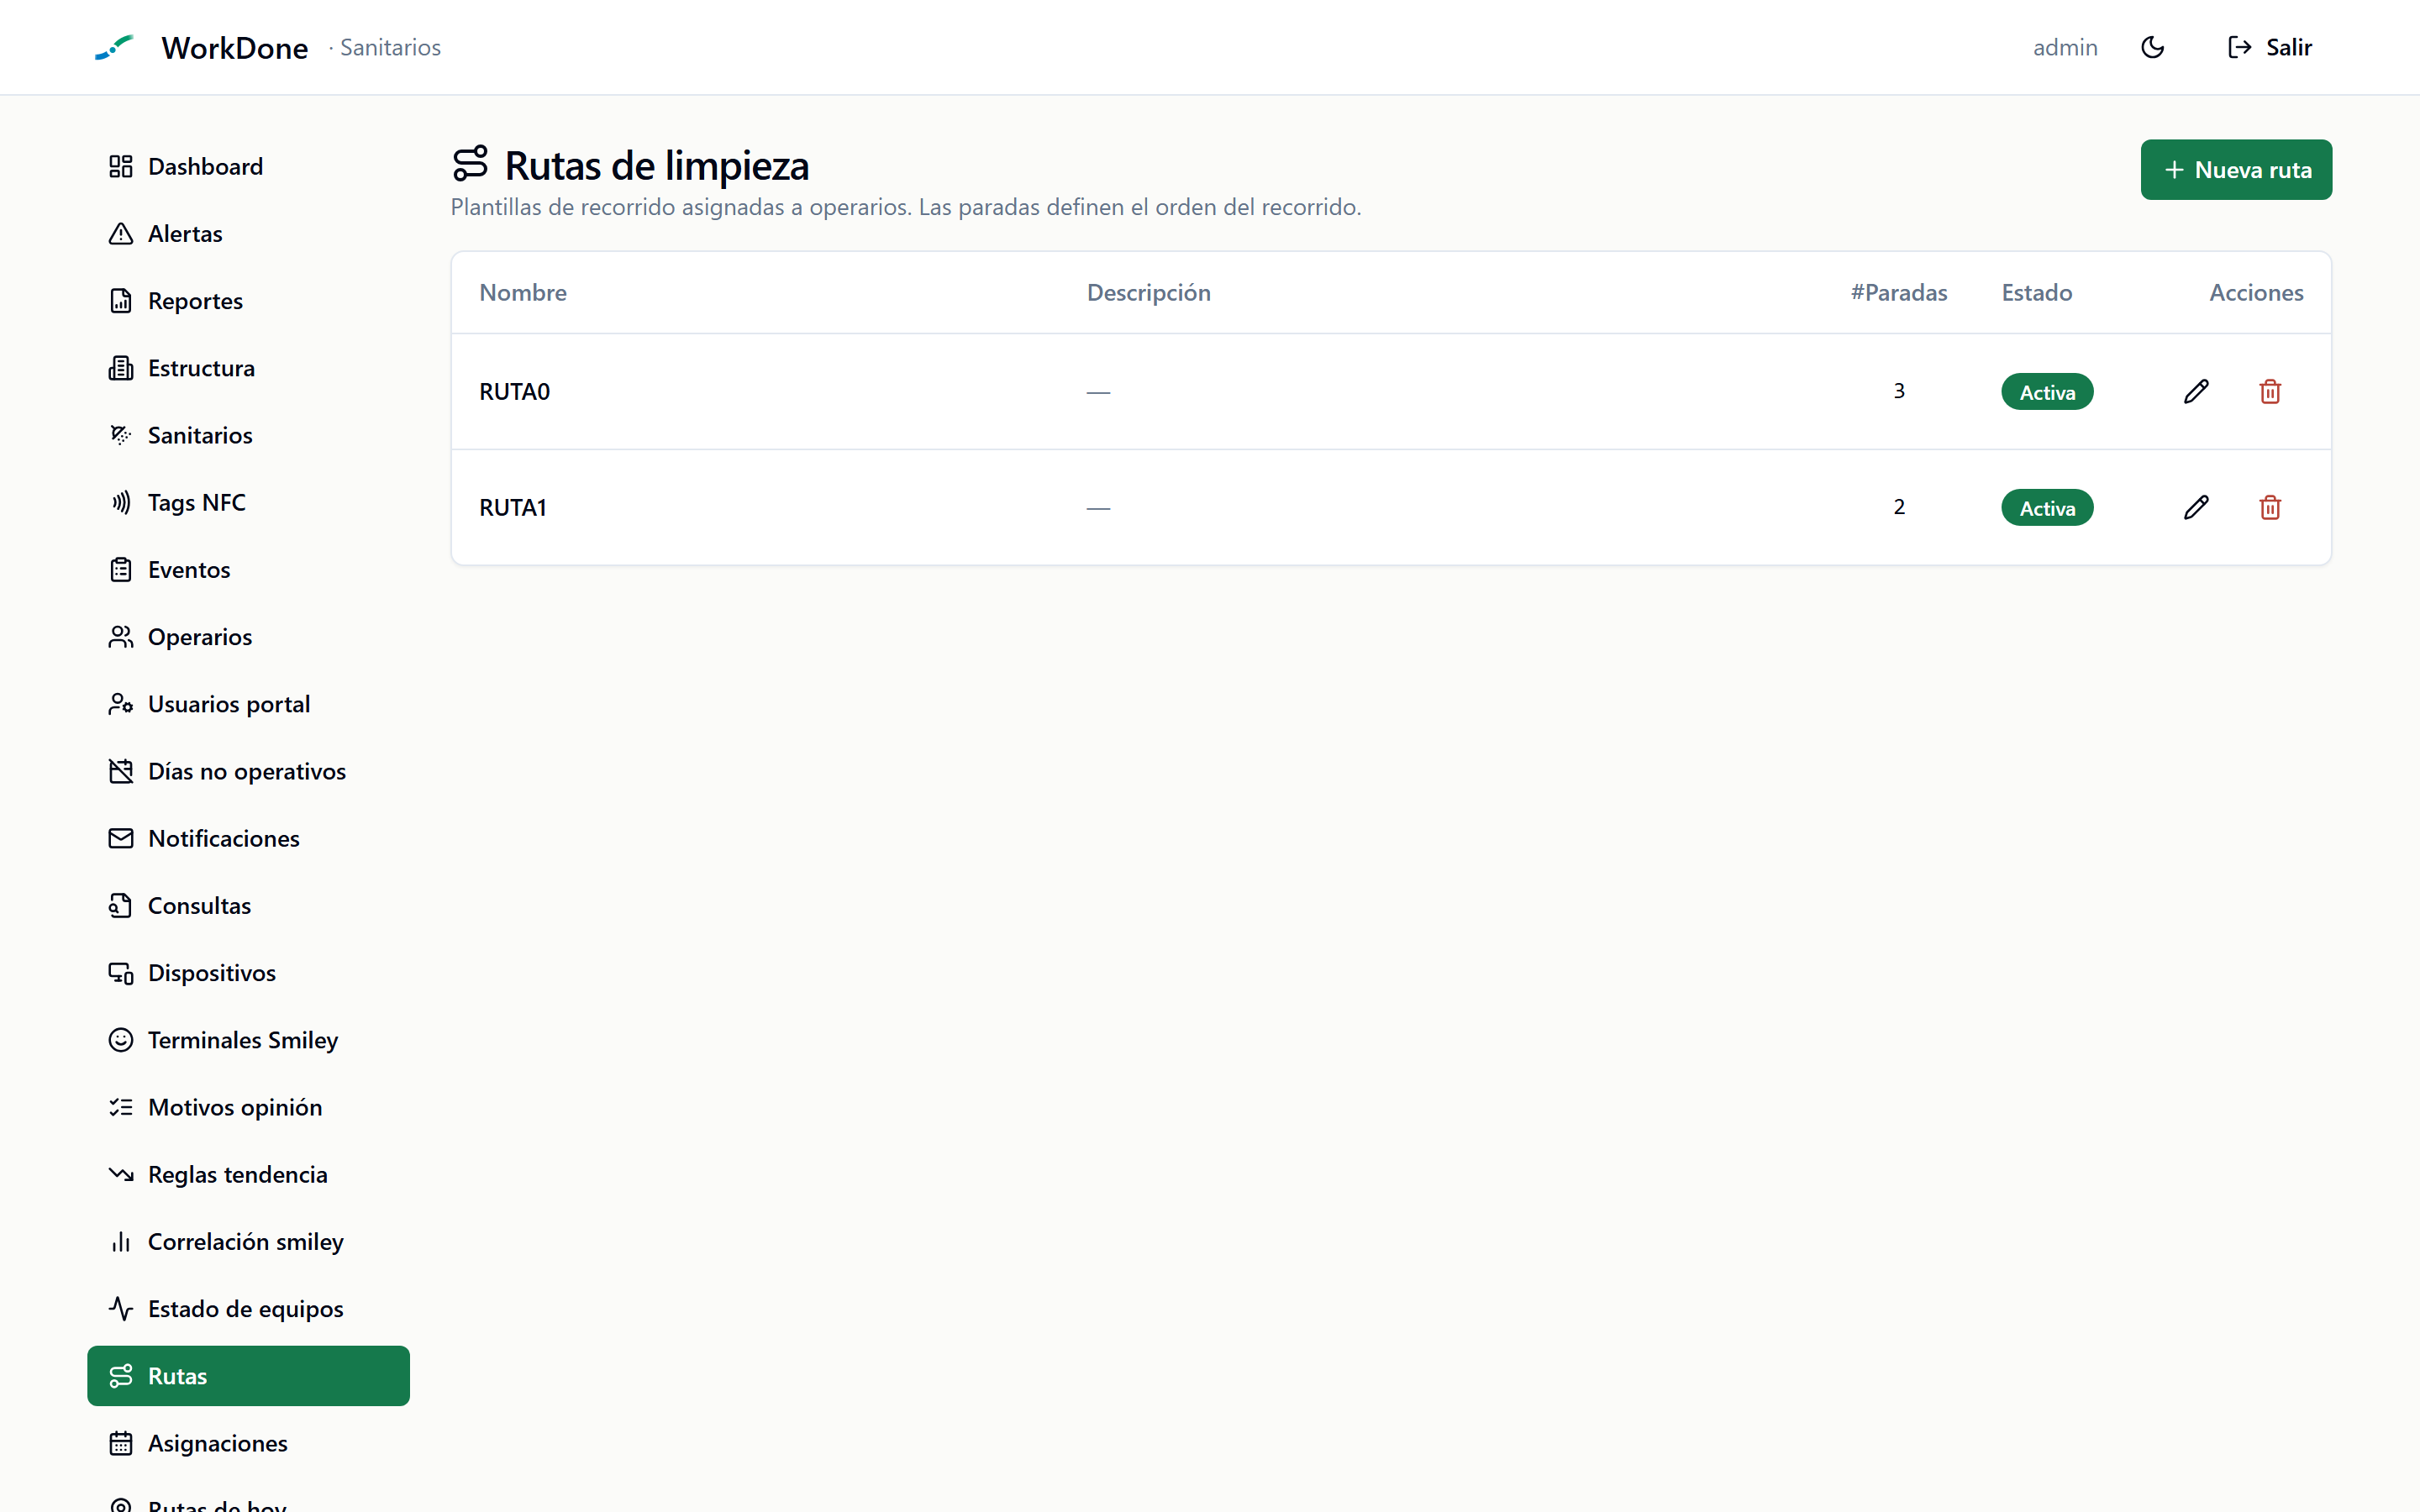Click the Tags NFC signal icon
Image resolution: width=2420 pixels, height=1512 pixels.
tap(121, 502)
